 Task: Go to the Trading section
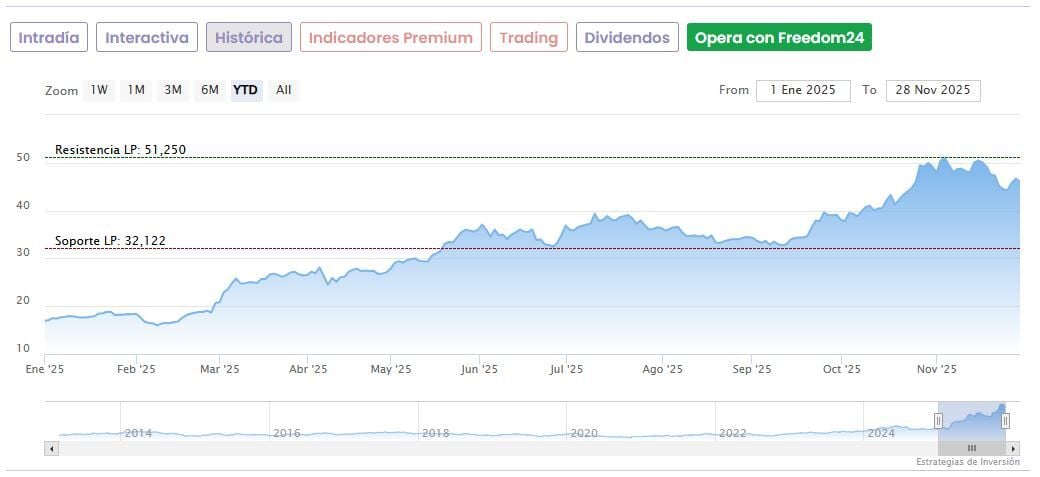coord(528,38)
